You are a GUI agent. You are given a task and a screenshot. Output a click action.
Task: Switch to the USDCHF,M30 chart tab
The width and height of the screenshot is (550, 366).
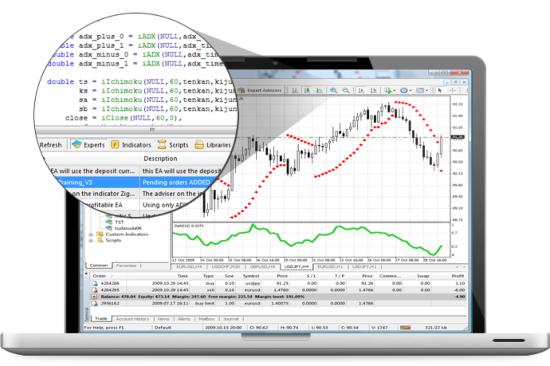(x=226, y=267)
